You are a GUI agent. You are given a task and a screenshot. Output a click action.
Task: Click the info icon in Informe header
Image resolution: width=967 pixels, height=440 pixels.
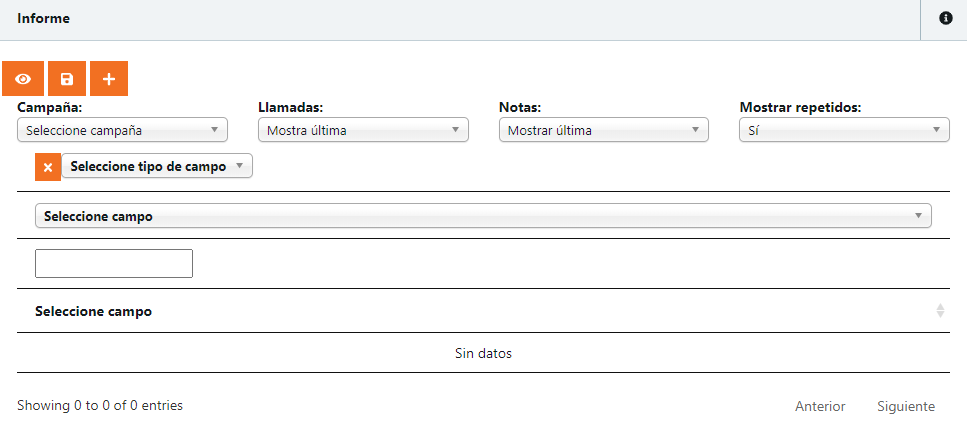[x=945, y=18]
